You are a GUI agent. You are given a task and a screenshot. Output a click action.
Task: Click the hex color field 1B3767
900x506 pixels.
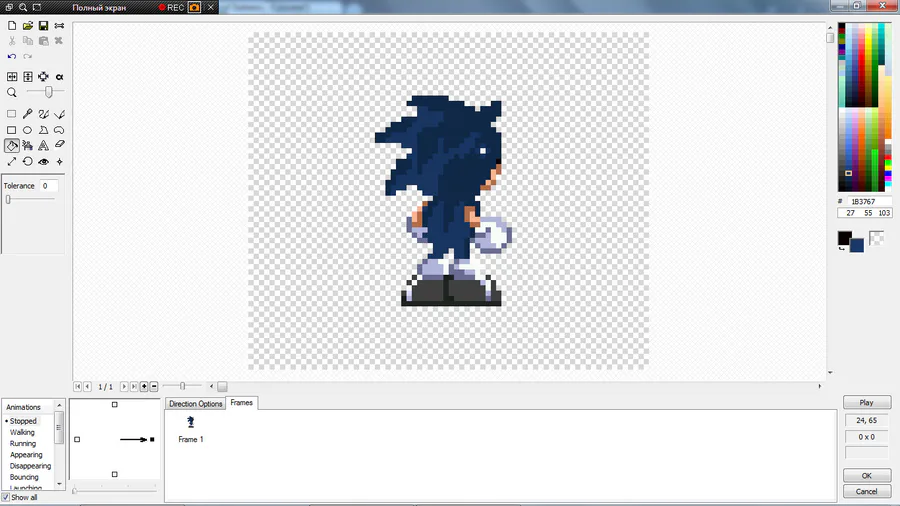(x=869, y=201)
